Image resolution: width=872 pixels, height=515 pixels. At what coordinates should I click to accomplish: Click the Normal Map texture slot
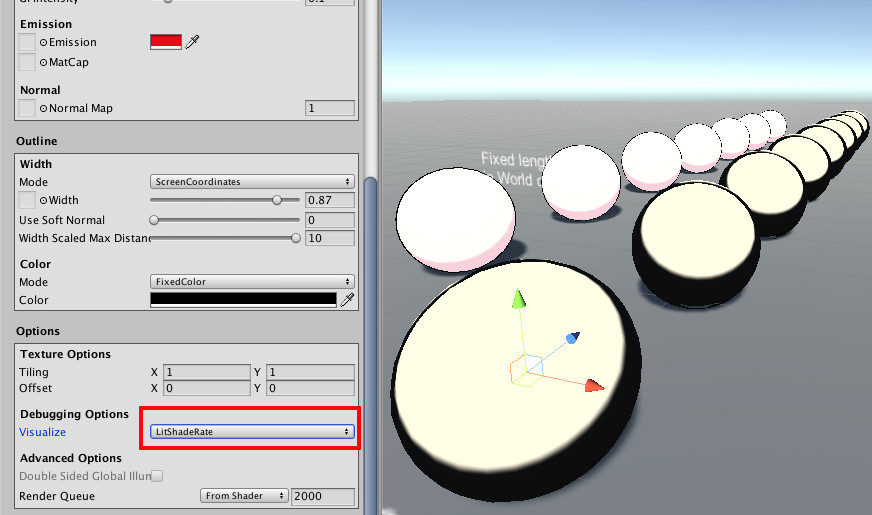point(27,108)
